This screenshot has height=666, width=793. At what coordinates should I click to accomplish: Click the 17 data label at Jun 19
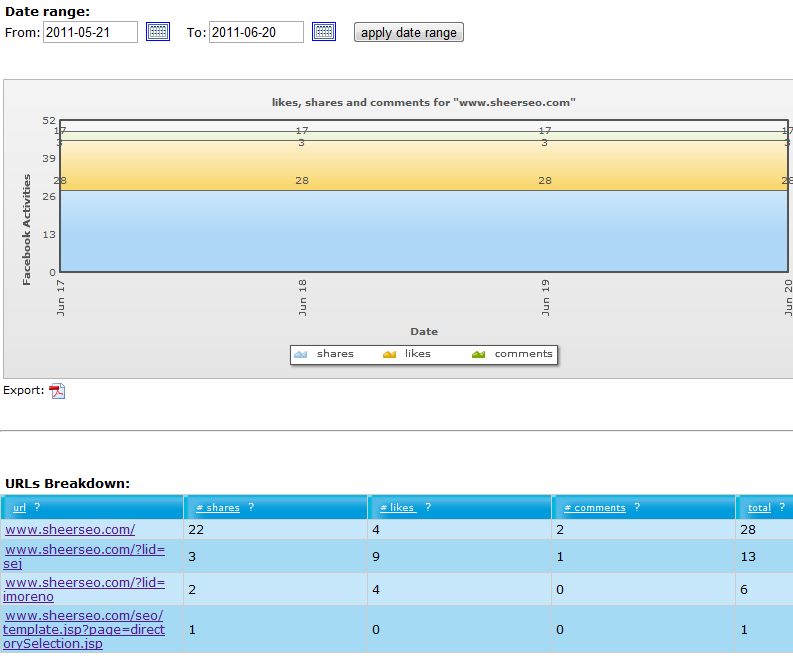coord(545,130)
